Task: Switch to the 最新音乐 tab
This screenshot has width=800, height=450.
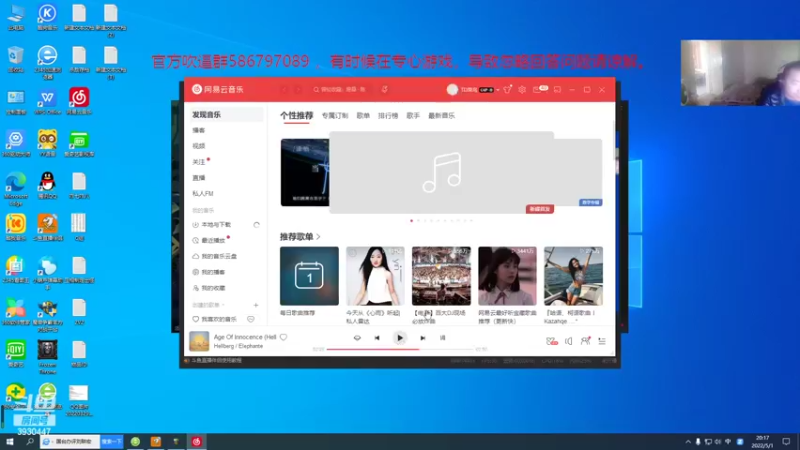Action: pyautogui.click(x=441, y=116)
